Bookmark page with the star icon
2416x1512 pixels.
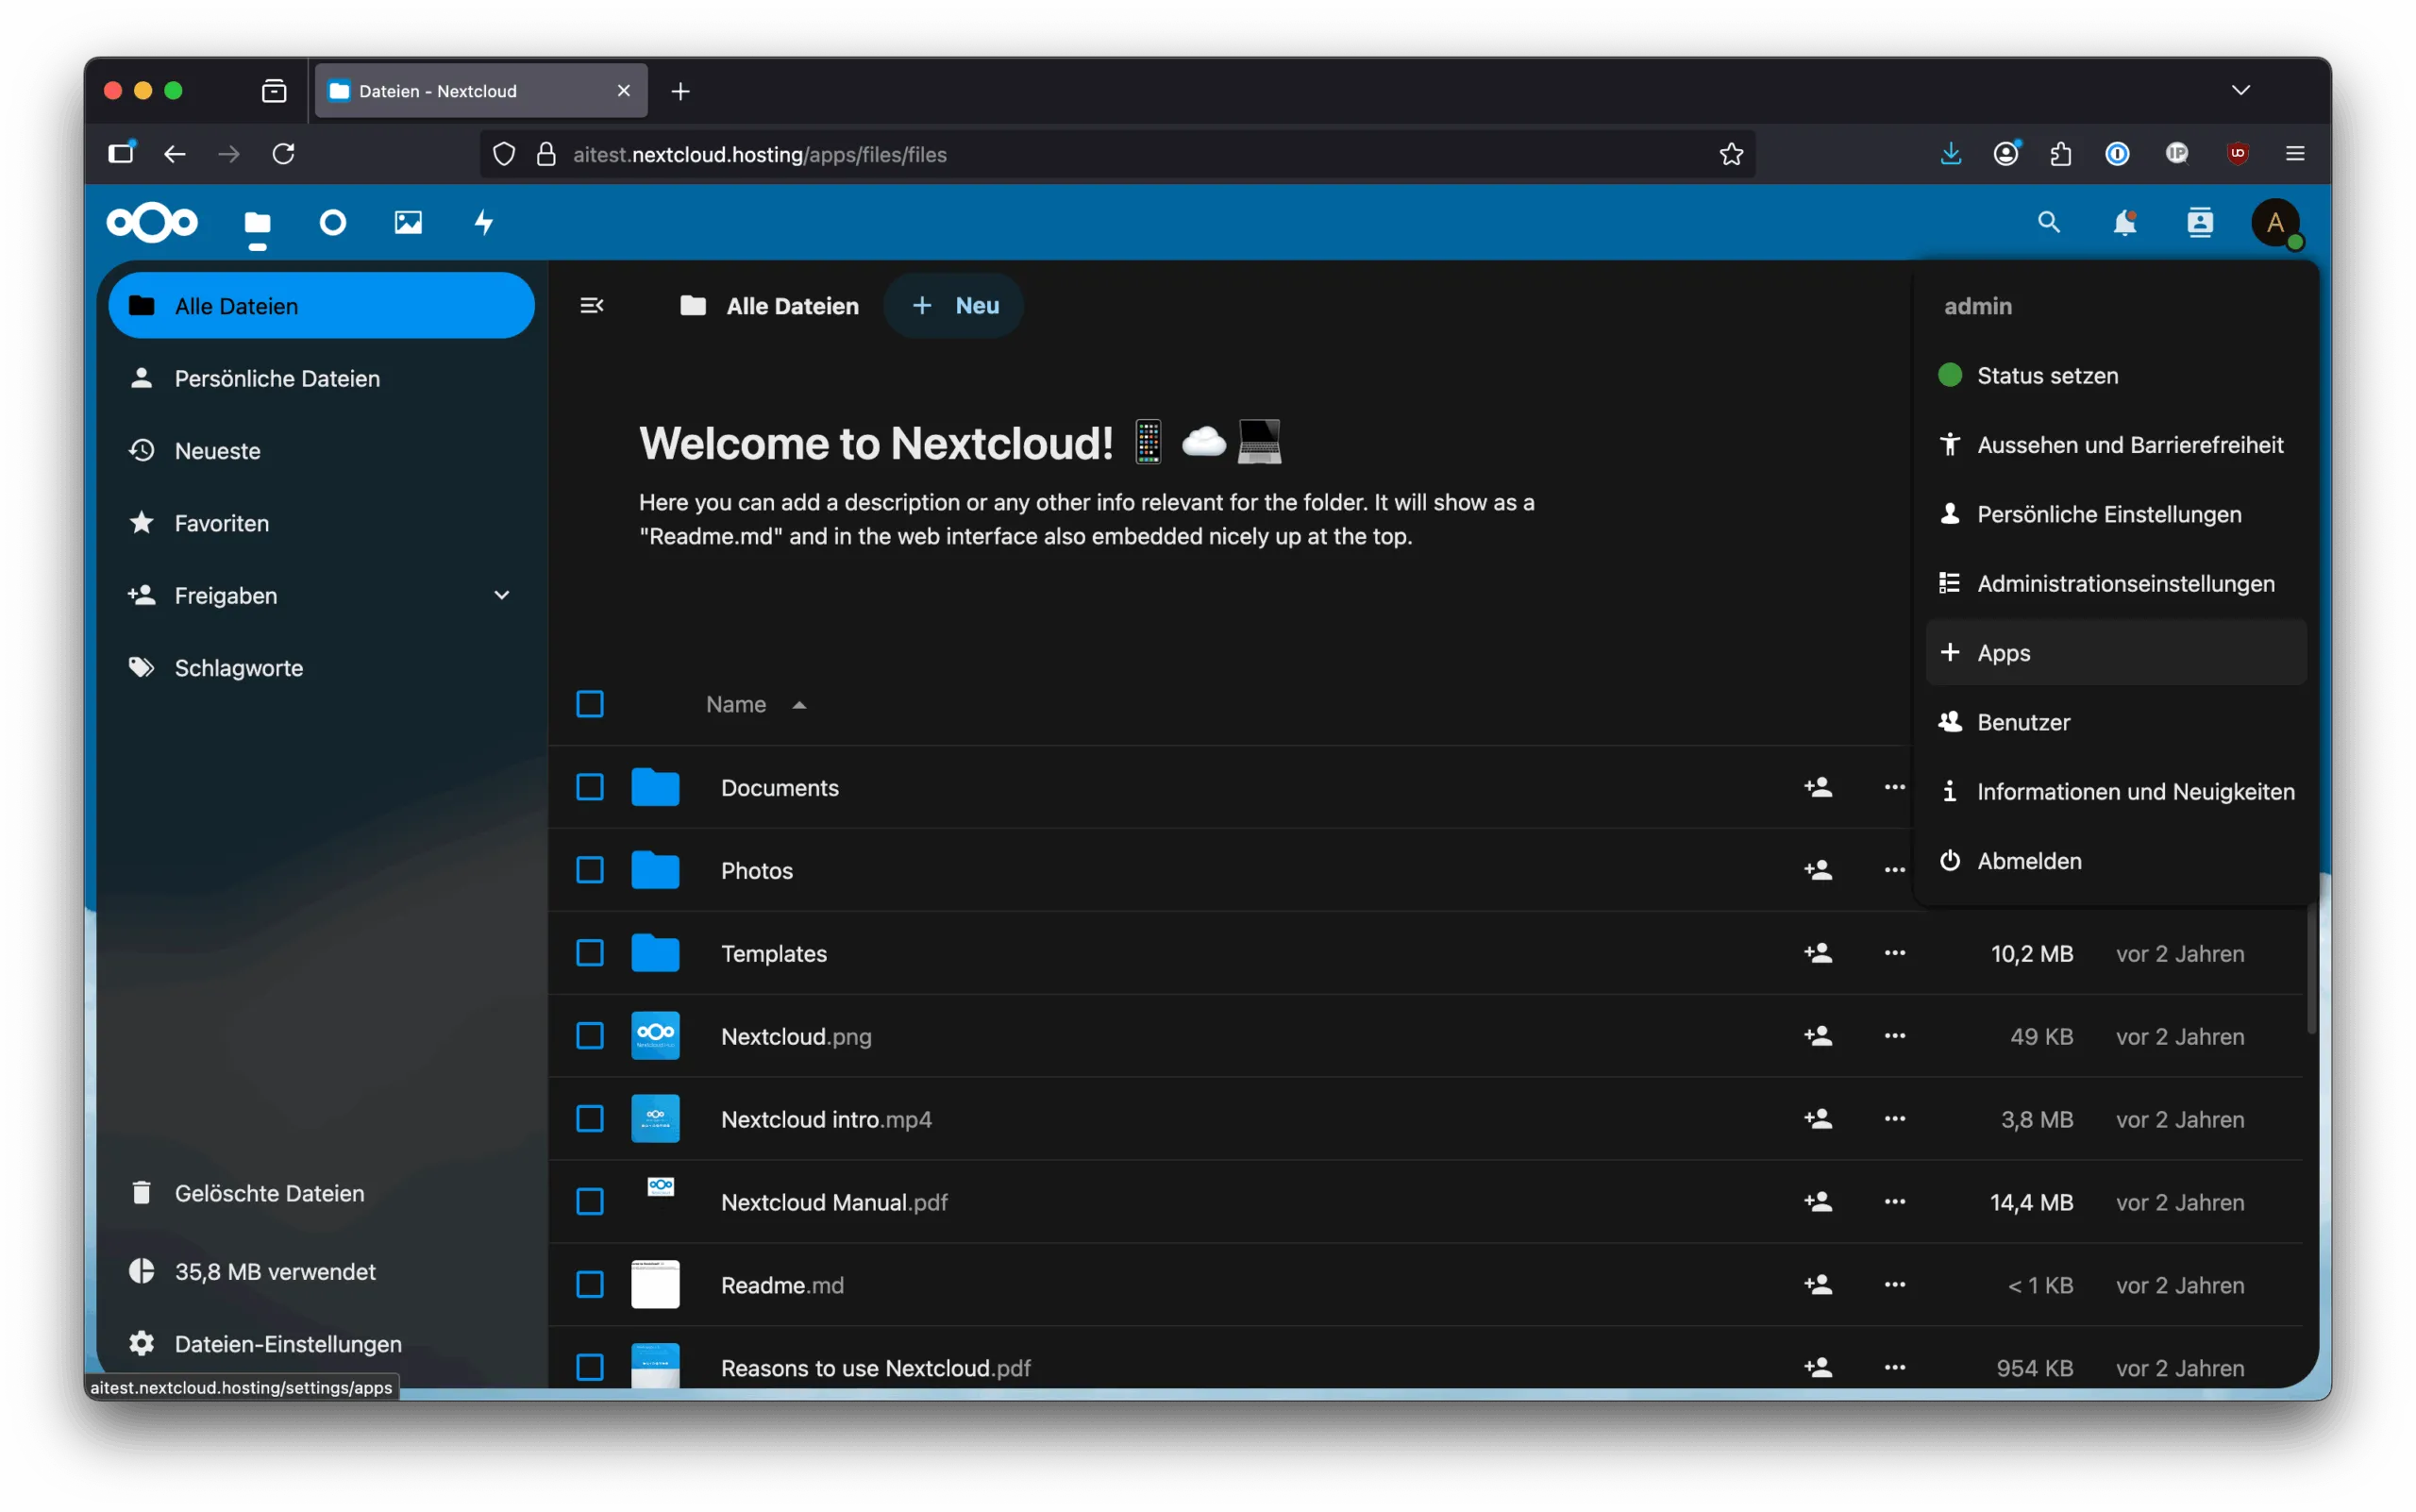(x=1731, y=154)
